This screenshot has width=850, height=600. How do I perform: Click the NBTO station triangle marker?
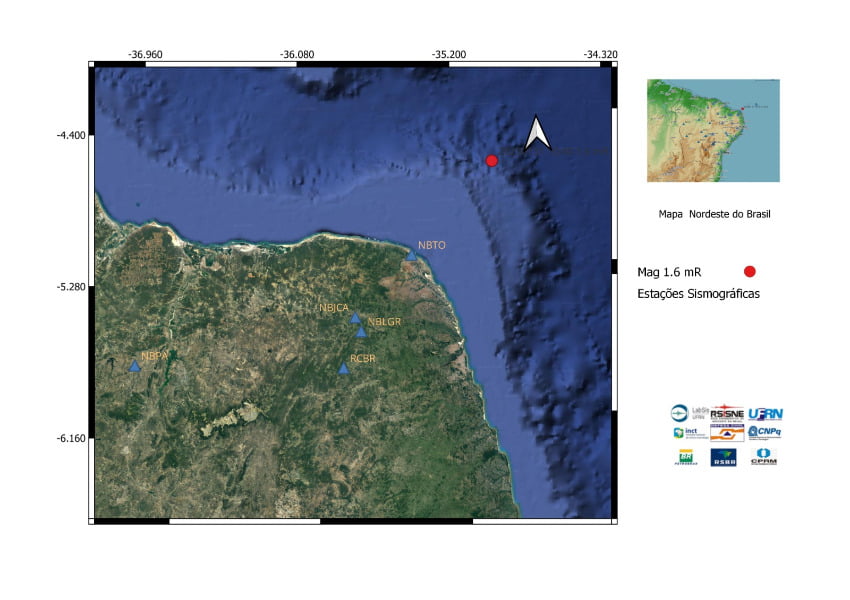(411, 256)
